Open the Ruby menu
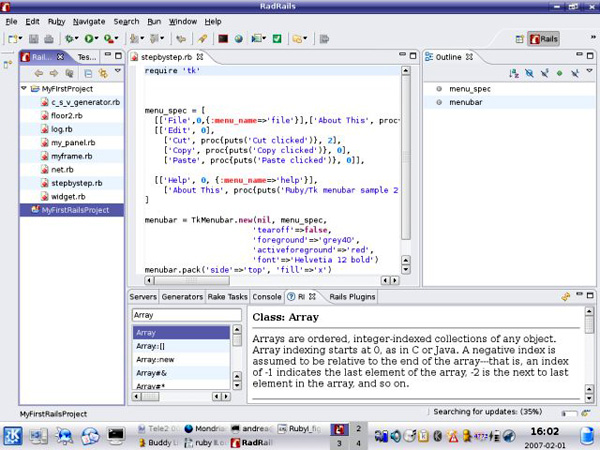This screenshot has width=600, height=450. click(56, 21)
